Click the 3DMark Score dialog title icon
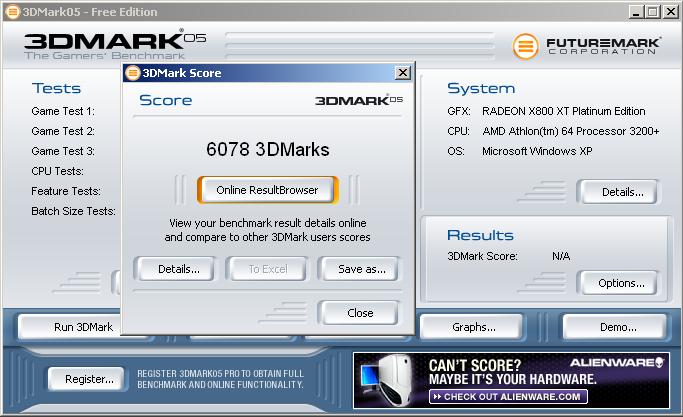The width and height of the screenshot is (683, 417). (x=132, y=73)
